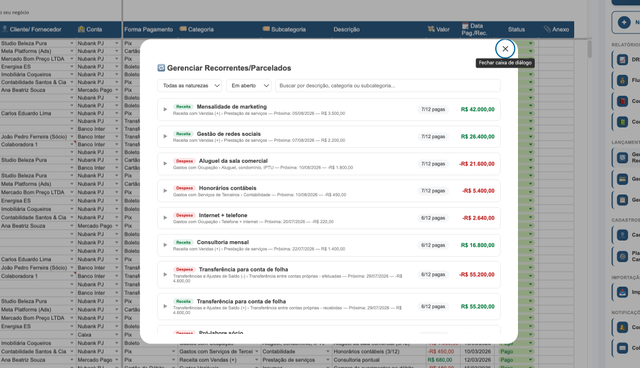Click the R$ 16.800,00 total amount

478,245
